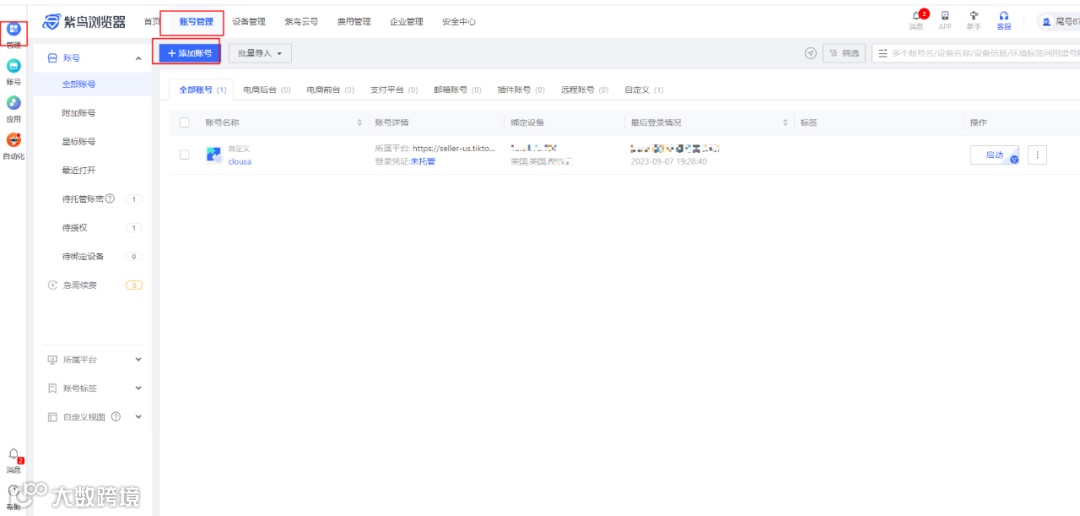This screenshot has height=516, width=1080.
Task: Collapse the 账号 sidebar section
Action: click(x=138, y=59)
